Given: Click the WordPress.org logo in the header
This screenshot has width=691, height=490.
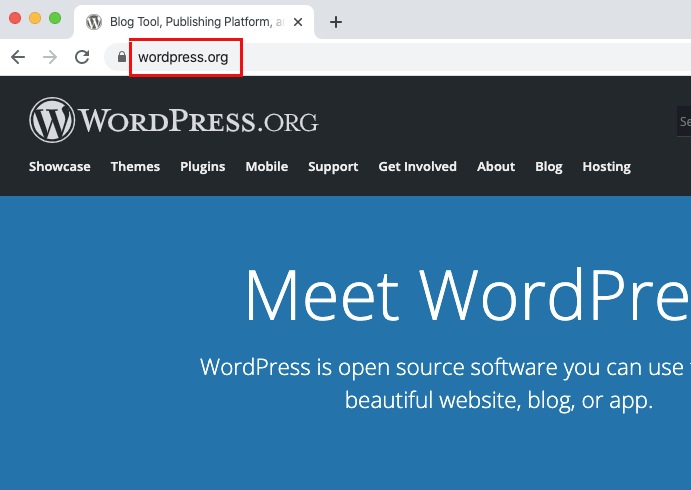Looking at the screenshot, I should coord(174,120).
